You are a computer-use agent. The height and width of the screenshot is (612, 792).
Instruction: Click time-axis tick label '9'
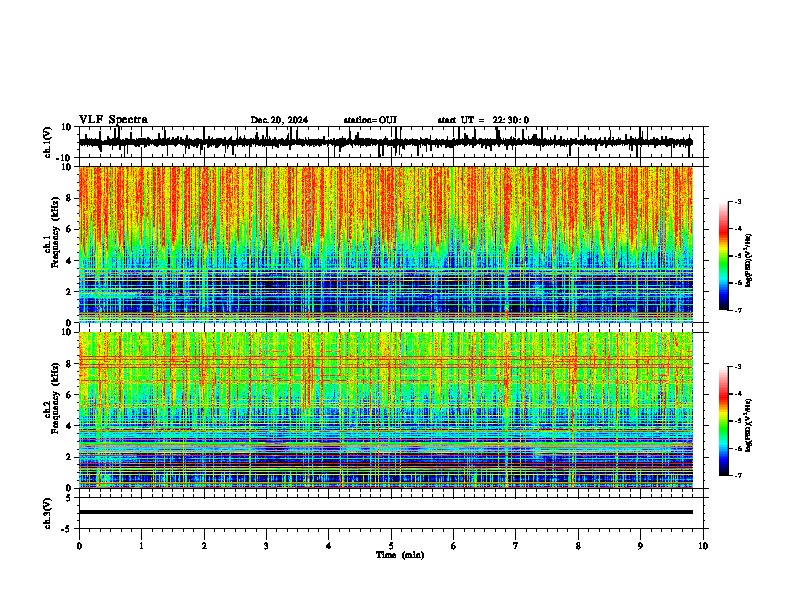tap(640, 546)
